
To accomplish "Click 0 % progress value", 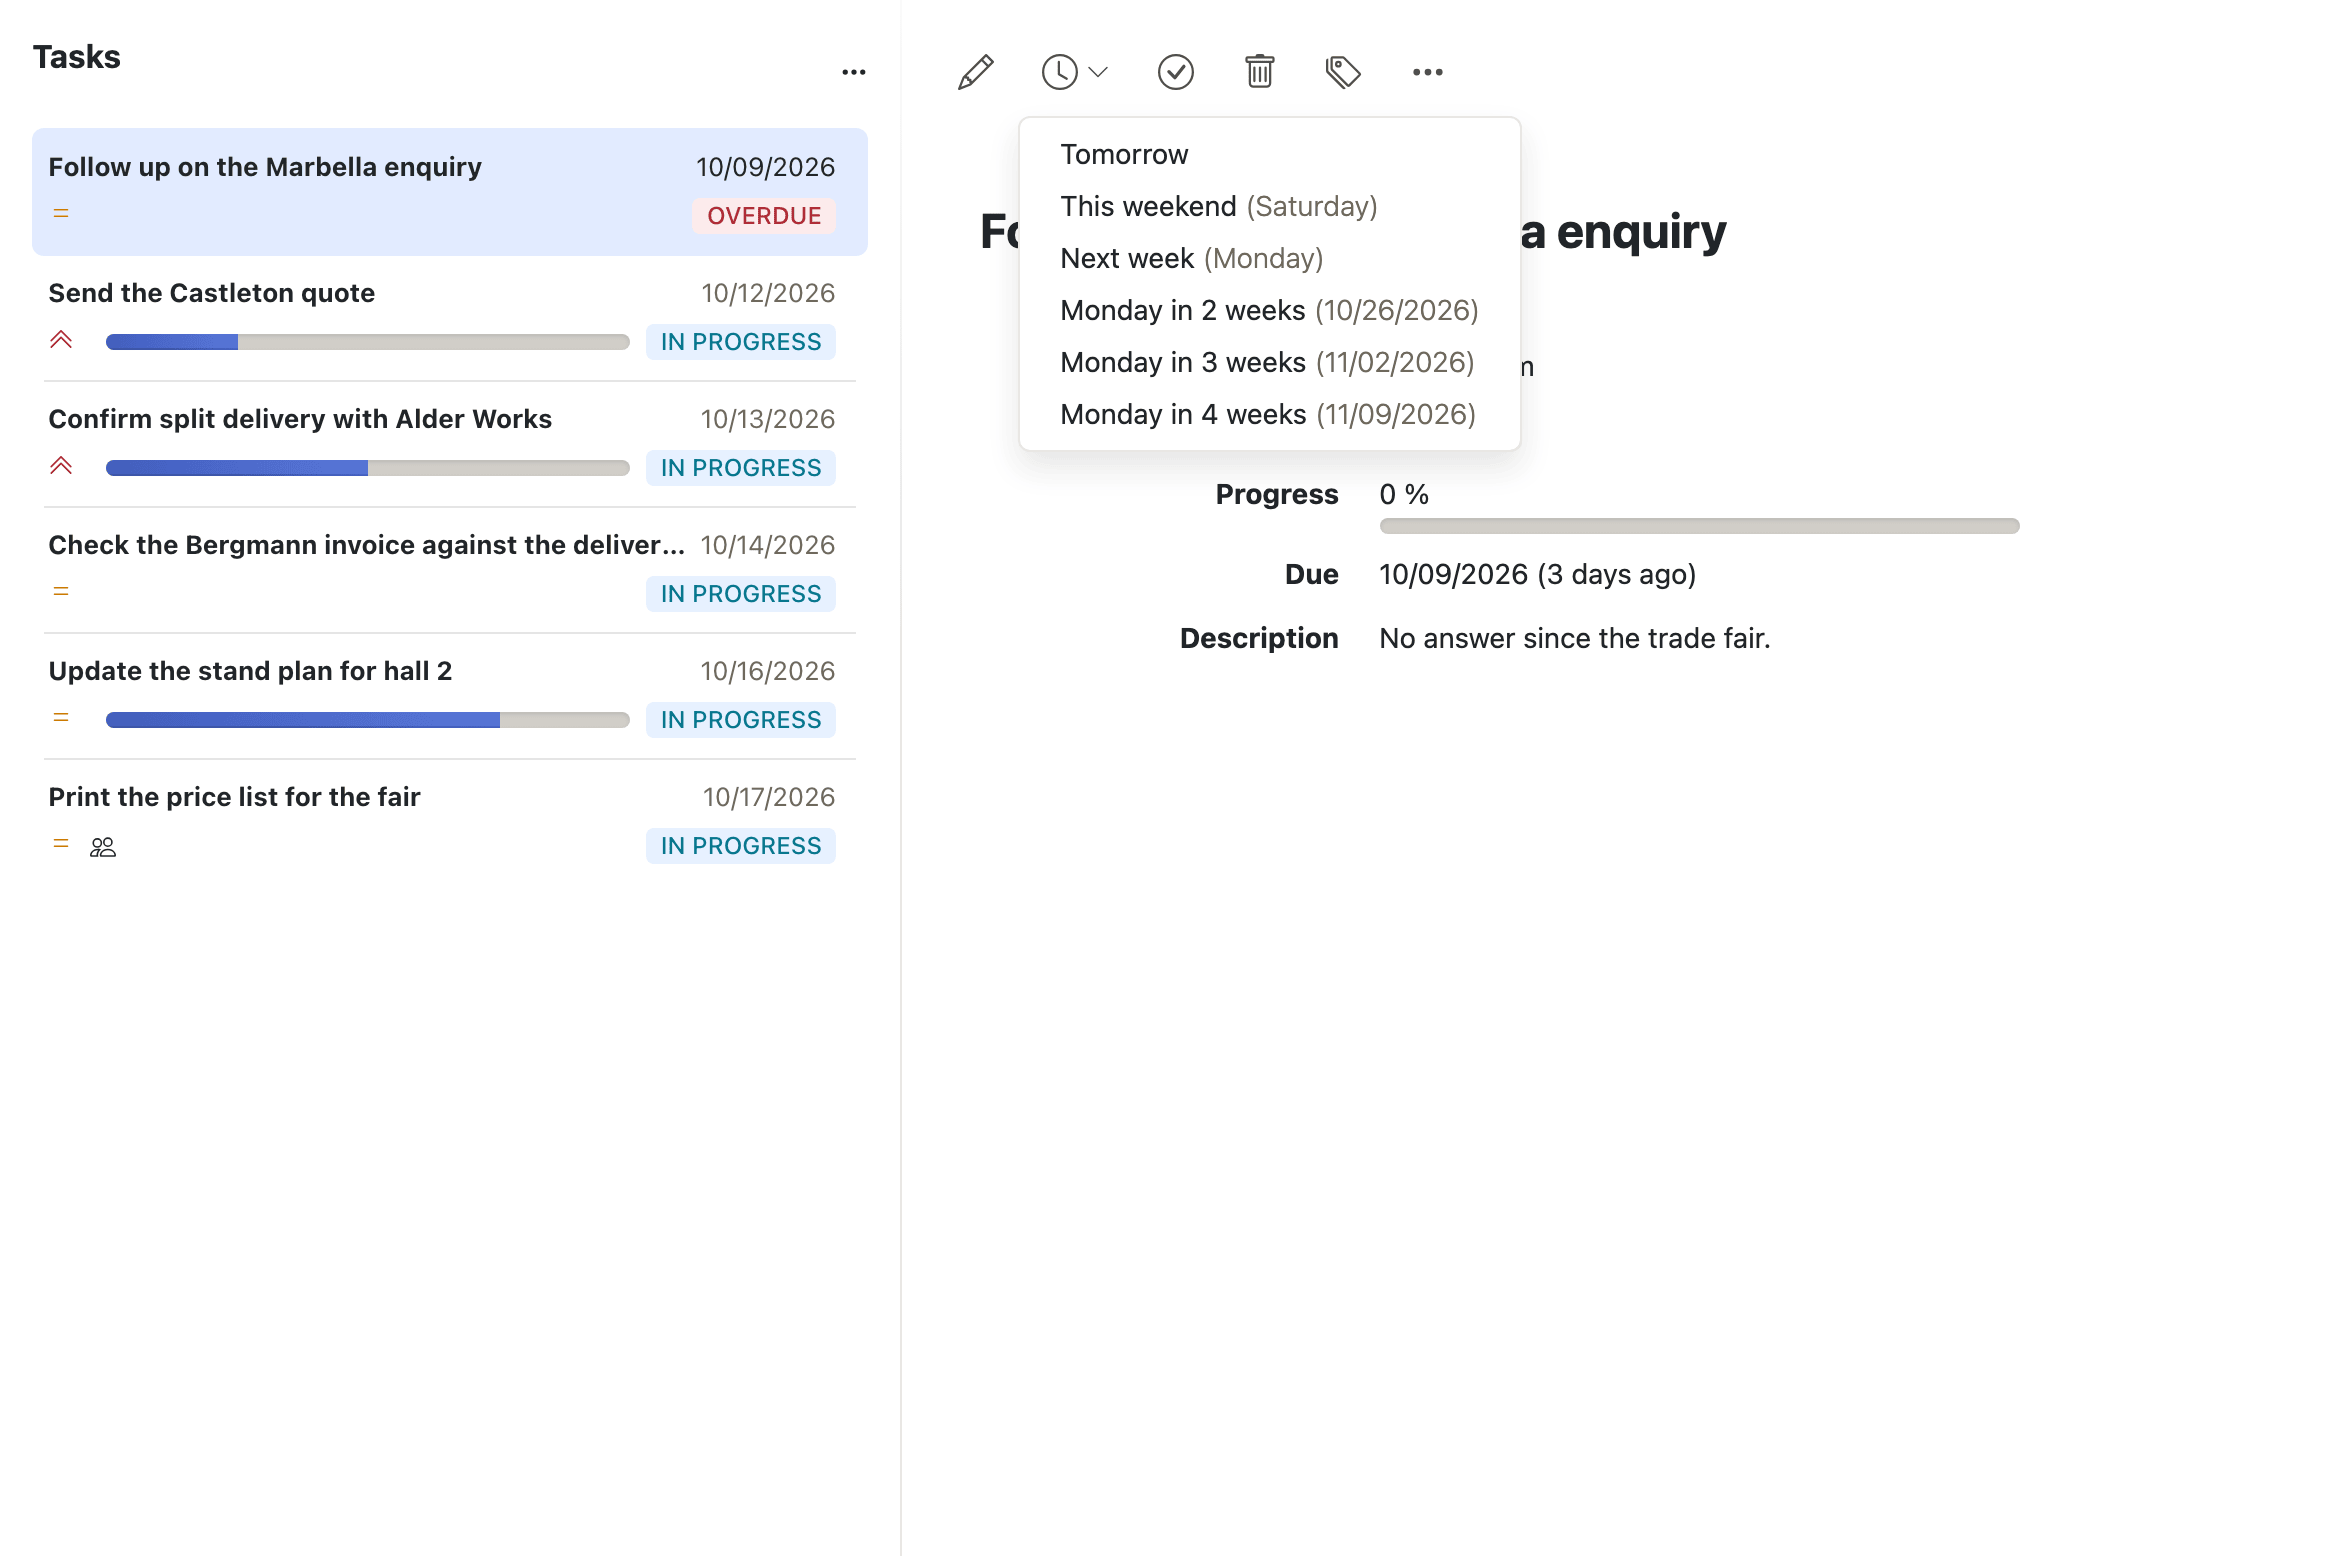I will [1404, 495].
